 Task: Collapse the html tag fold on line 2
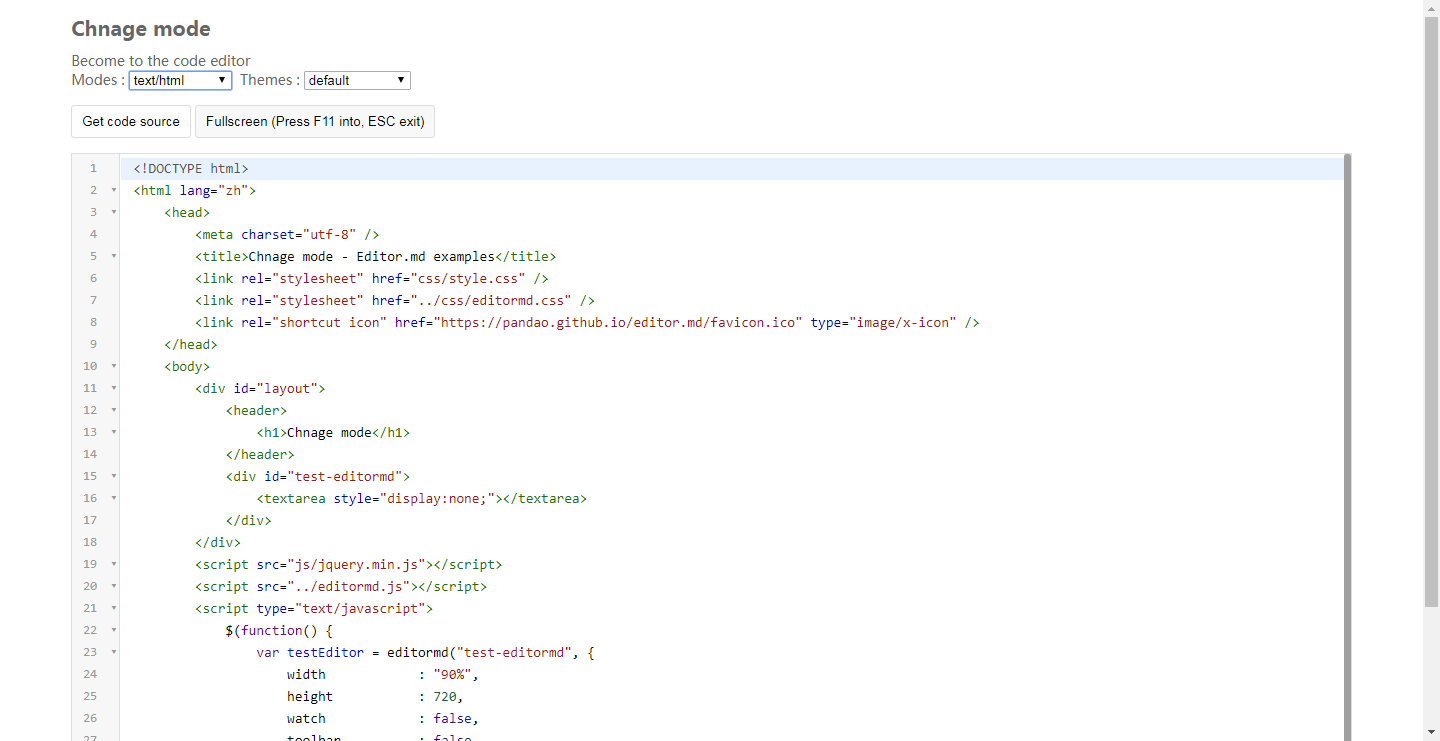point(114,190)
